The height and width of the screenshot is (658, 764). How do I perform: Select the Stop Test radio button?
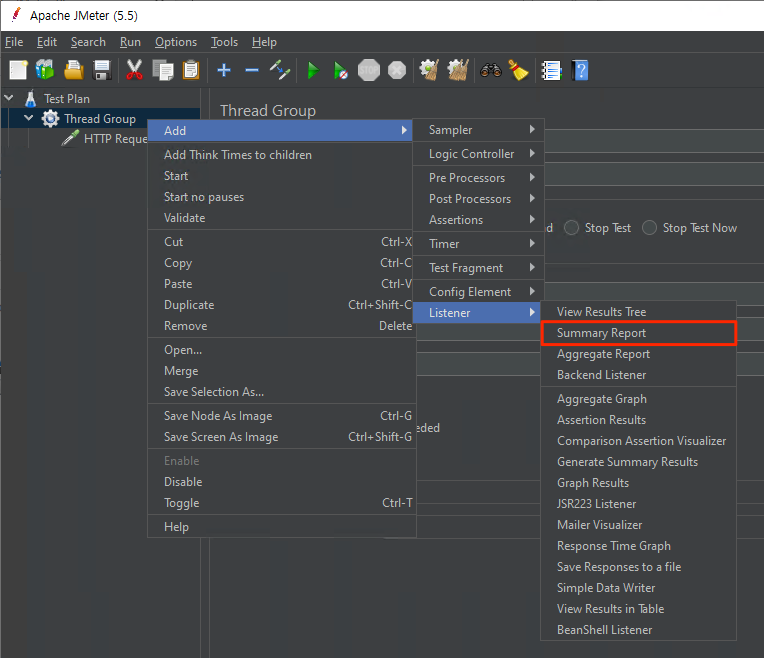click(571, 228)
